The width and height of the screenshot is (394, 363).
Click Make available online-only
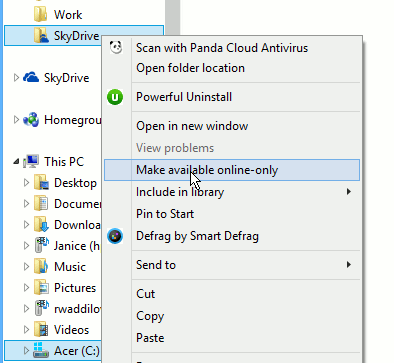pyautogui.click(x=232, y=170)
